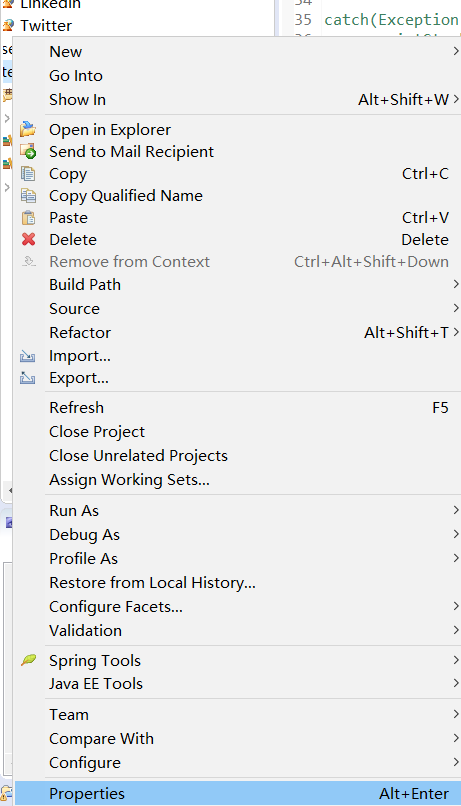Viewport: 461px width, 806px height.
Task: Click the Export tray icon
Action: [x=27, y=378]
